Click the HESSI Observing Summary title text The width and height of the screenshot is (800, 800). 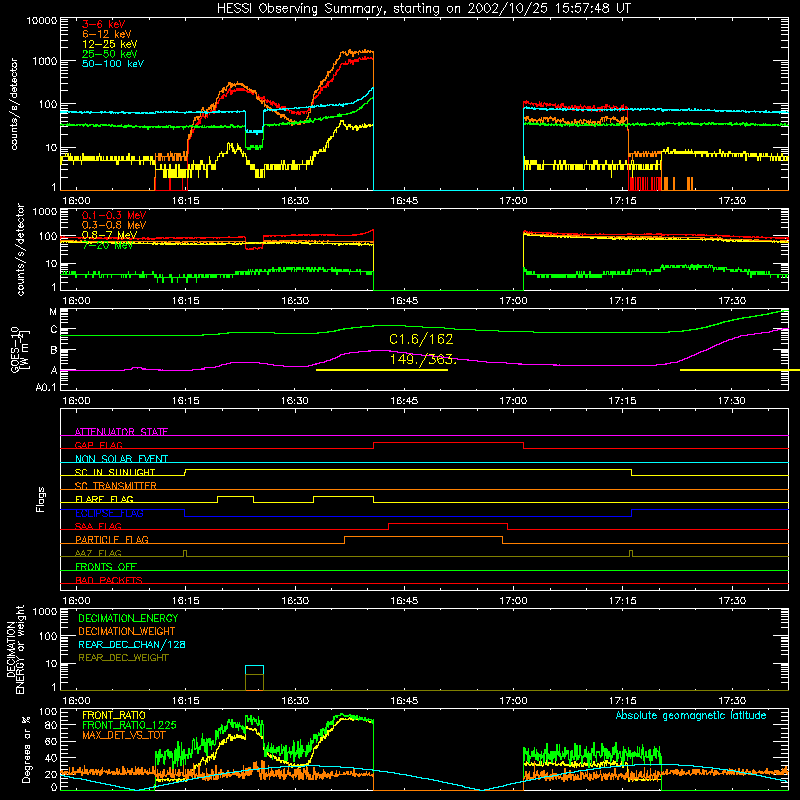(423, 9)
